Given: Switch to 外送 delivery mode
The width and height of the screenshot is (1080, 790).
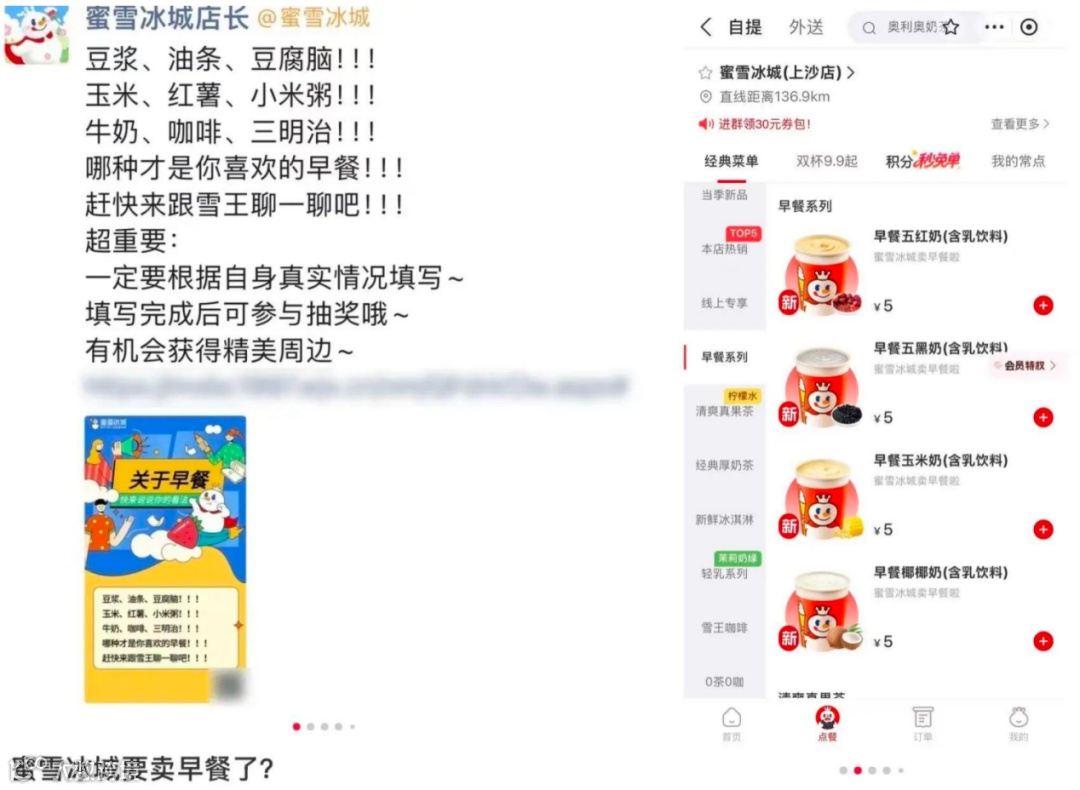Looking at the screenshot, I should point(806,28).
